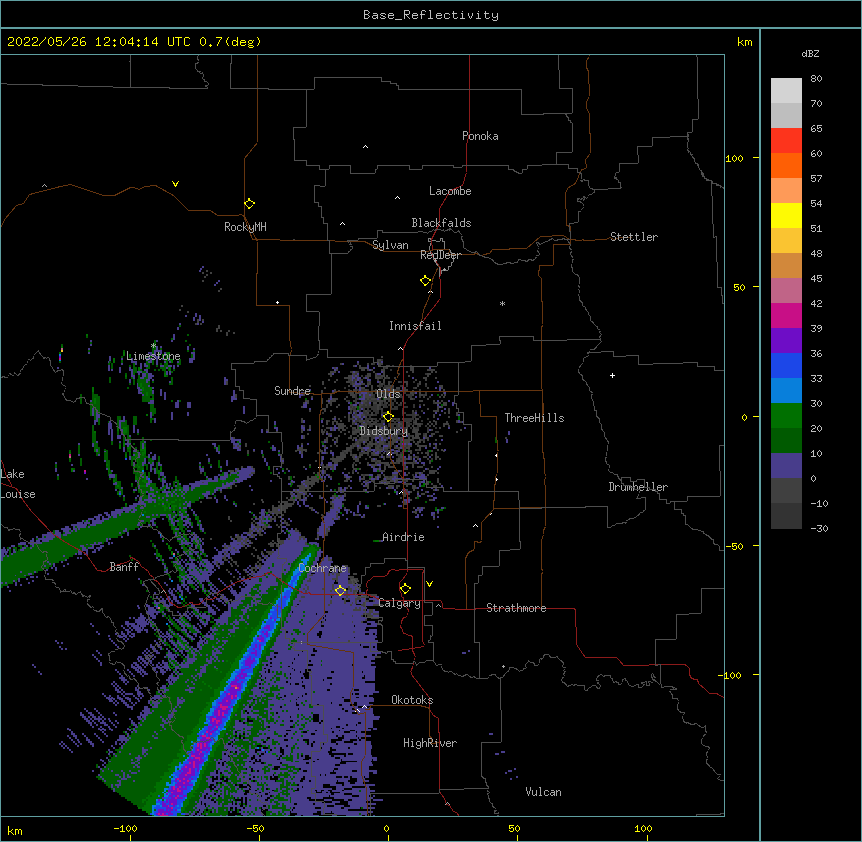Click the y-axis tick label 50
862x842 pixels.
739,287
